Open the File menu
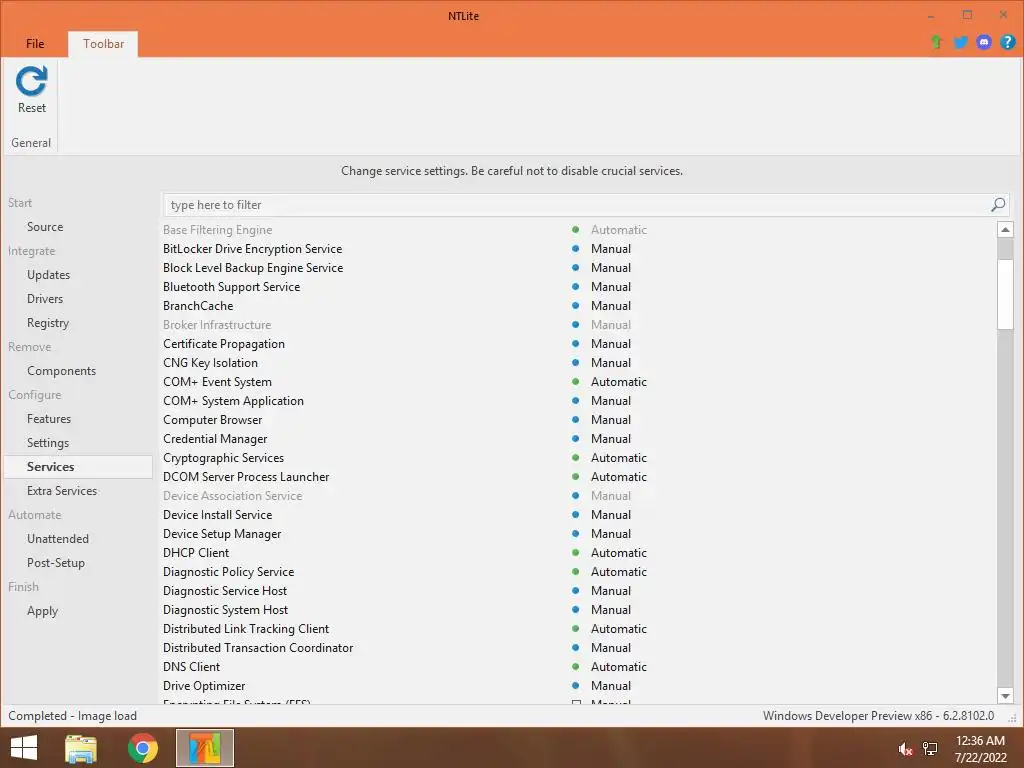This screenshot has width=1024, height=768. [35, 44]
